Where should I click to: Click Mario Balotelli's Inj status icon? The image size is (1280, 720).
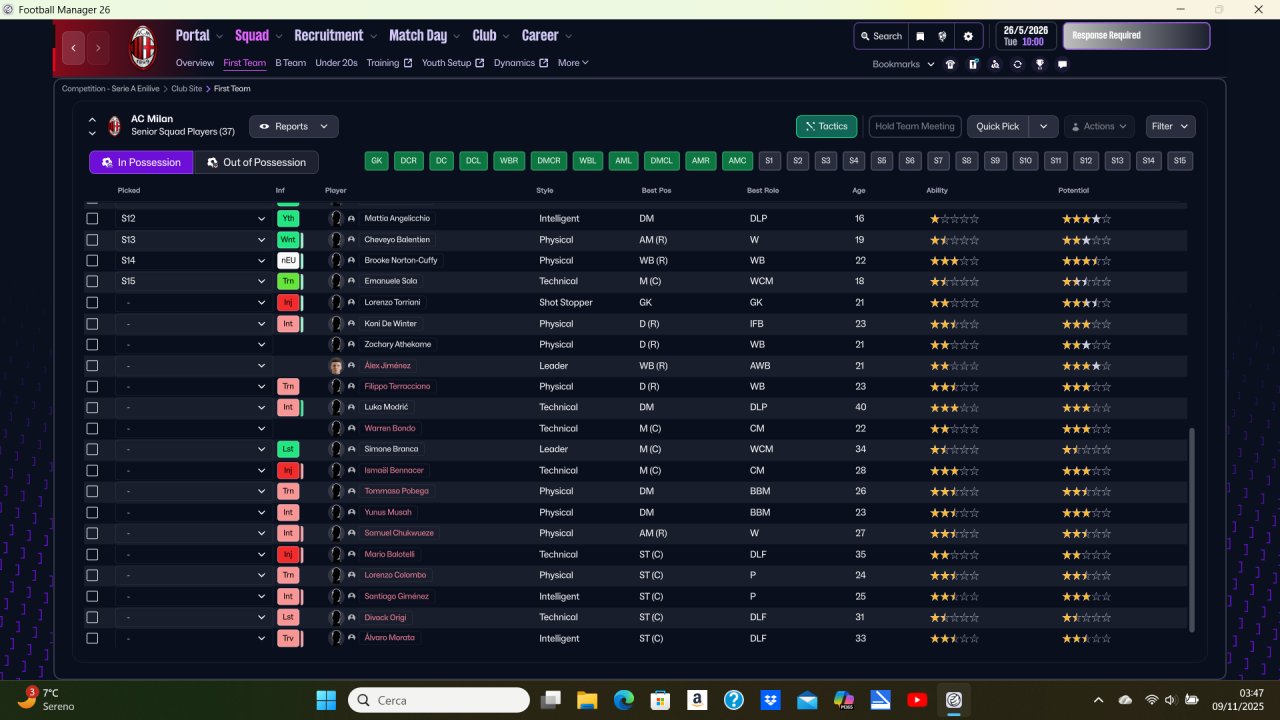289,554
